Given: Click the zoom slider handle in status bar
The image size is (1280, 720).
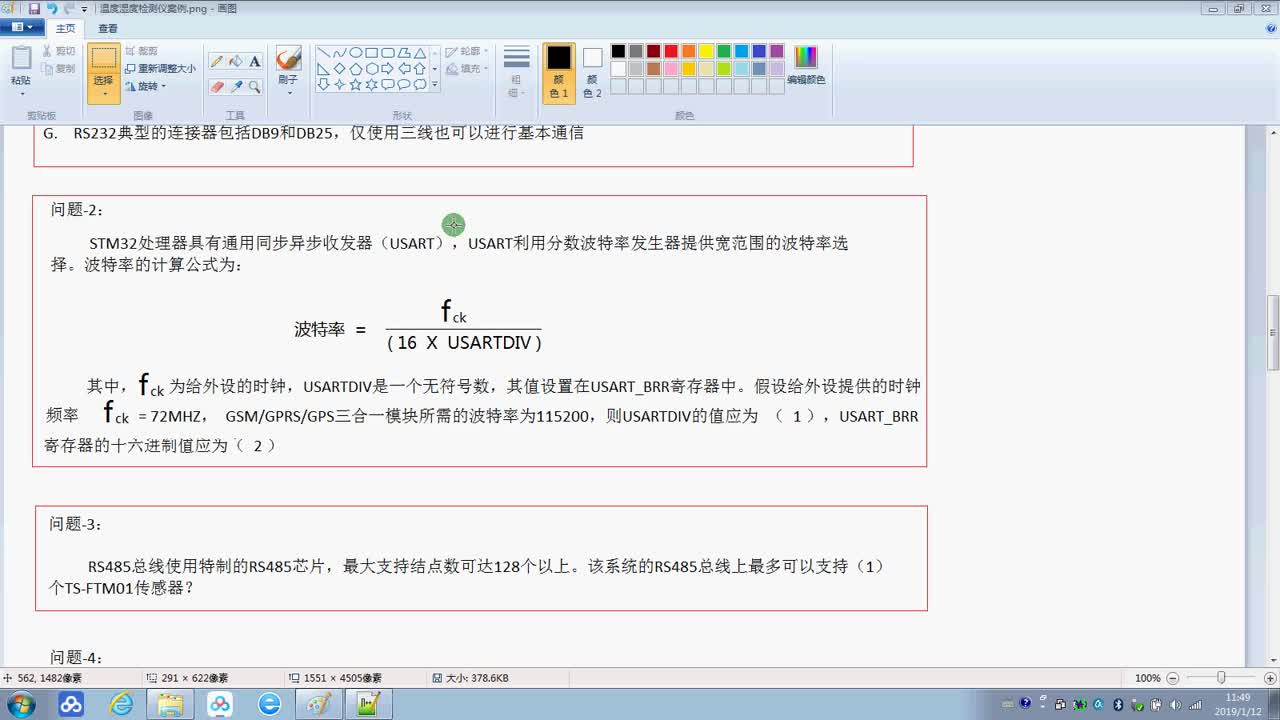Looking at the screenshot, I should pos(1220,678).
